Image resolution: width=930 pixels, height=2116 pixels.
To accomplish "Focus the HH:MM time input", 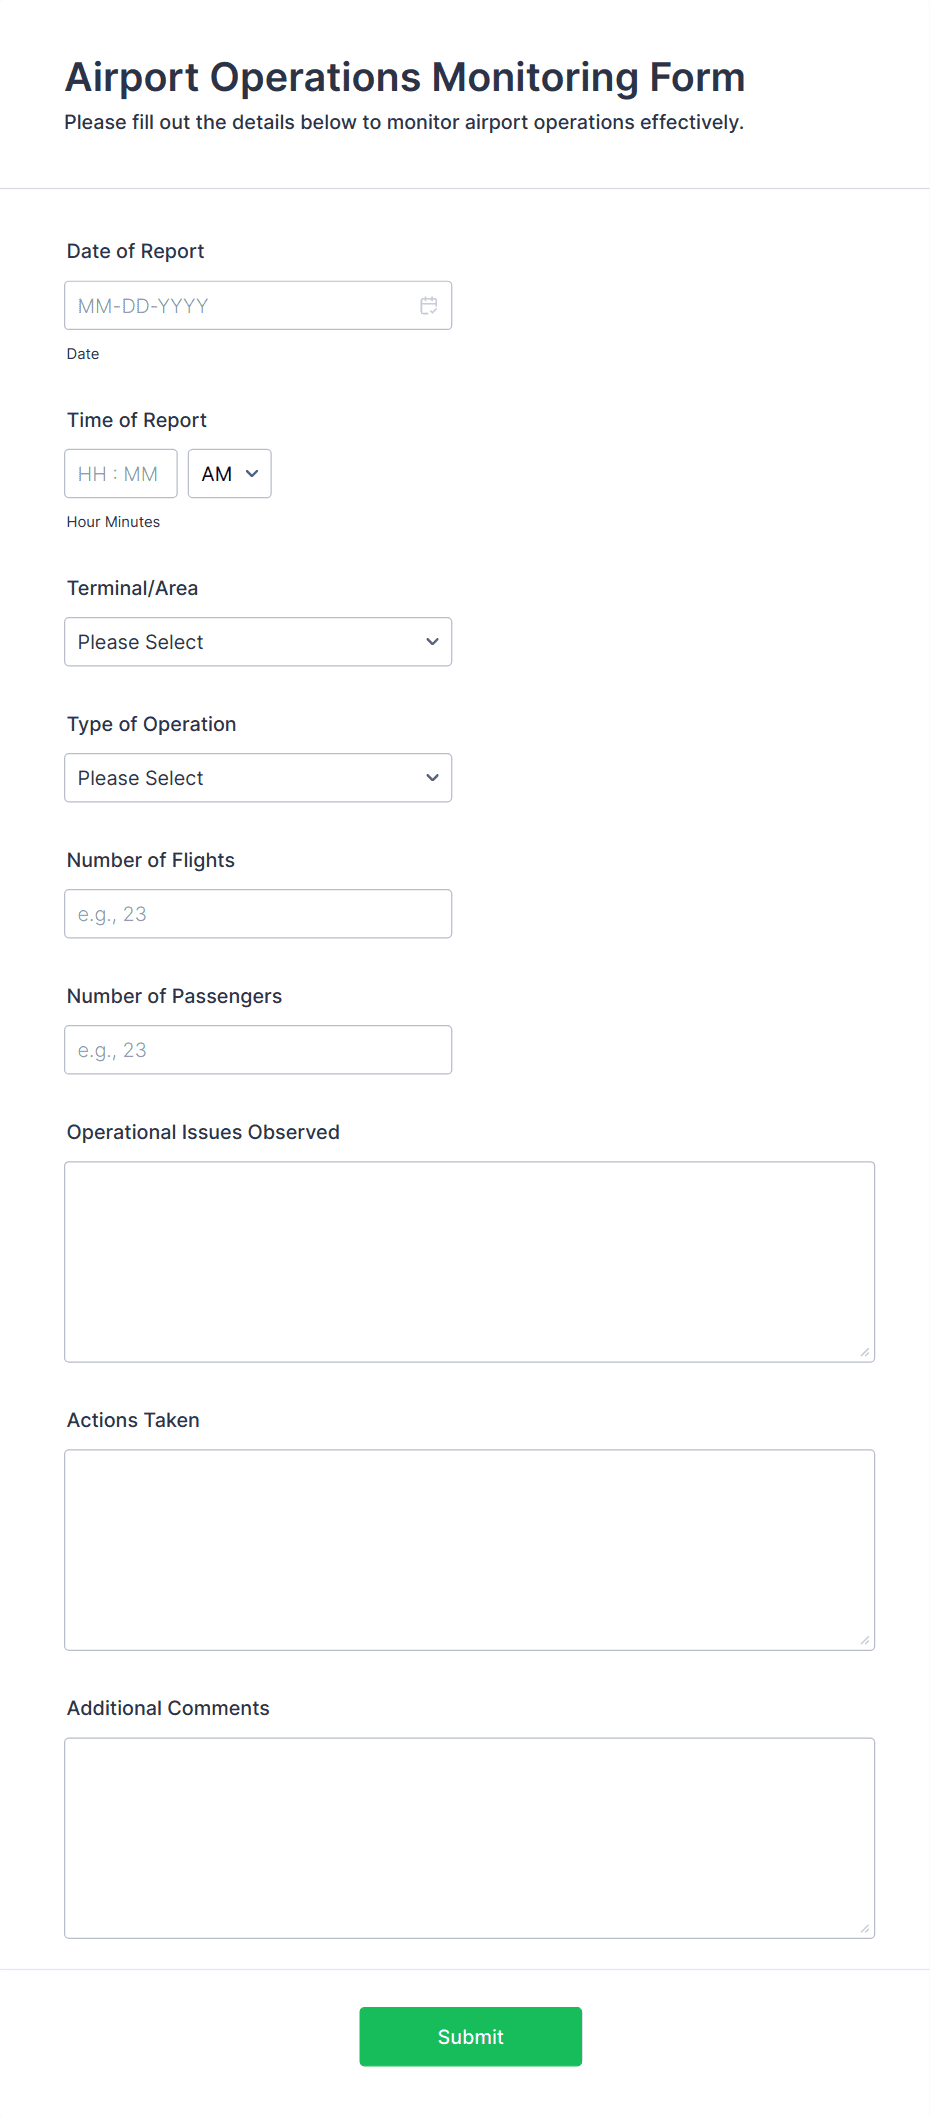I will click(x=120, y=474).
